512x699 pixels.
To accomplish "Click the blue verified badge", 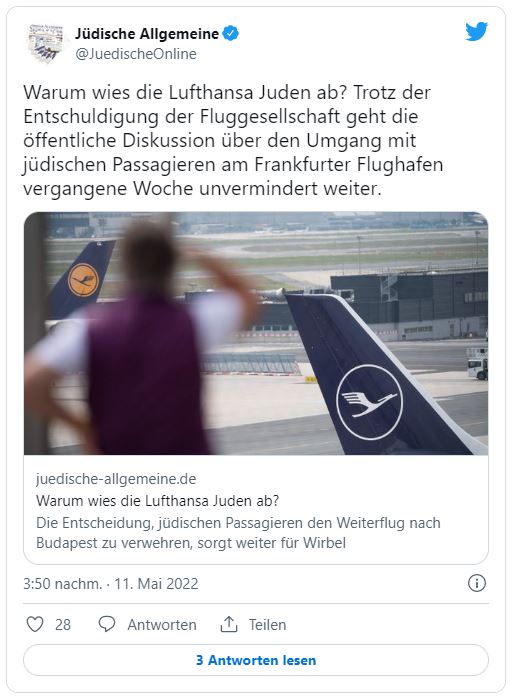I will 231,33.
